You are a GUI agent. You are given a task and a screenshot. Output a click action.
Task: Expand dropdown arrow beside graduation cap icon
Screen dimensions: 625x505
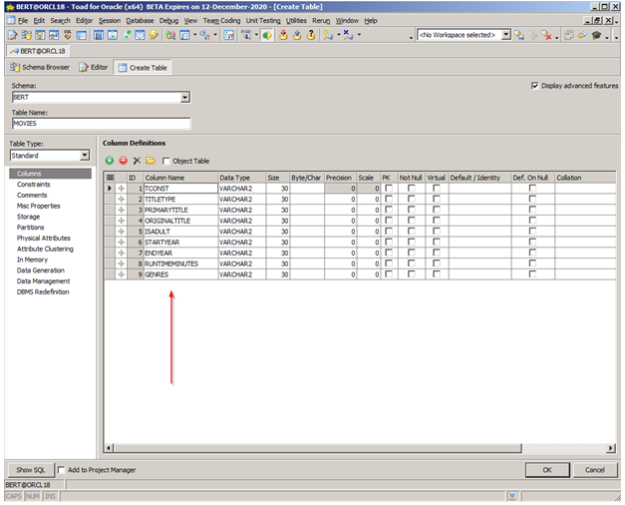[607, 37]
